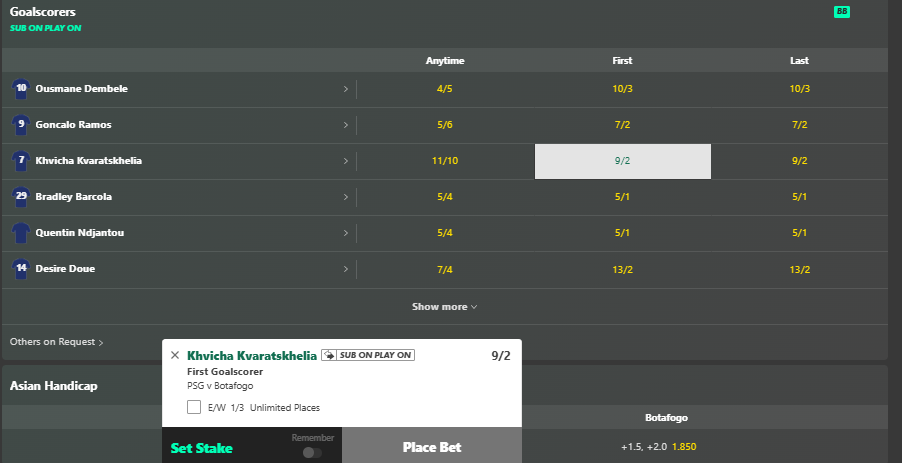Select Botafogo +1.5, +2.0 at 1.850

coord(666,446)
